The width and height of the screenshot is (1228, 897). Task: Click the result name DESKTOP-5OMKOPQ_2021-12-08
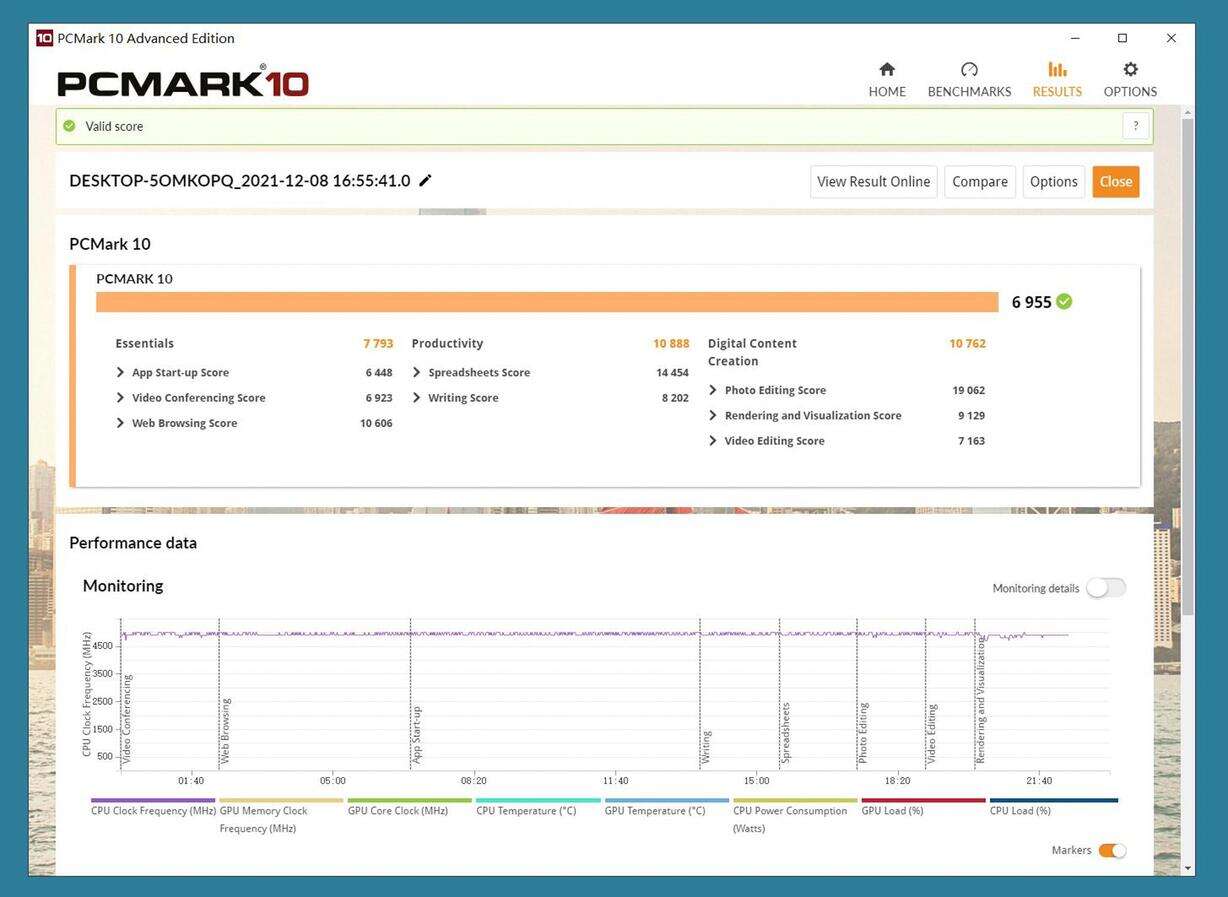(x=240, y=180)
